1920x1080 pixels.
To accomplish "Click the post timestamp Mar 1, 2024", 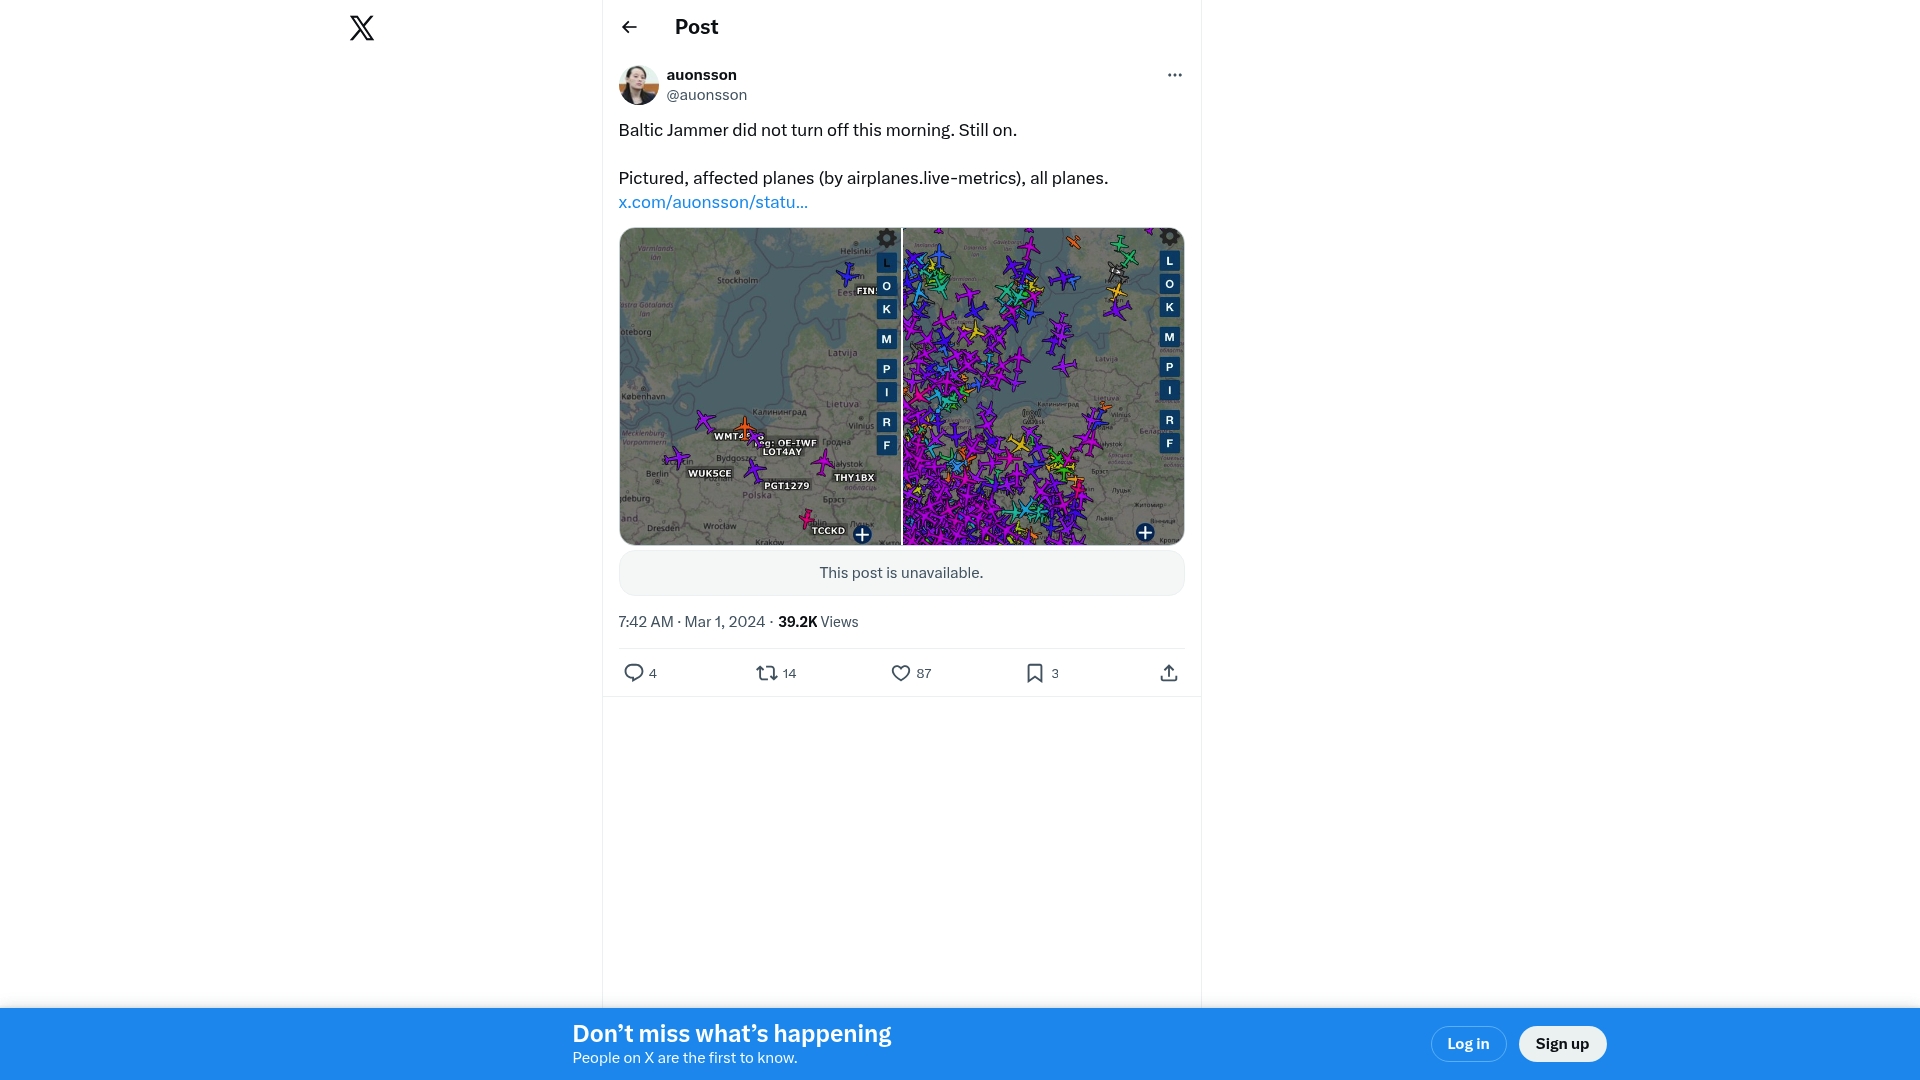I will pos(691,622).
